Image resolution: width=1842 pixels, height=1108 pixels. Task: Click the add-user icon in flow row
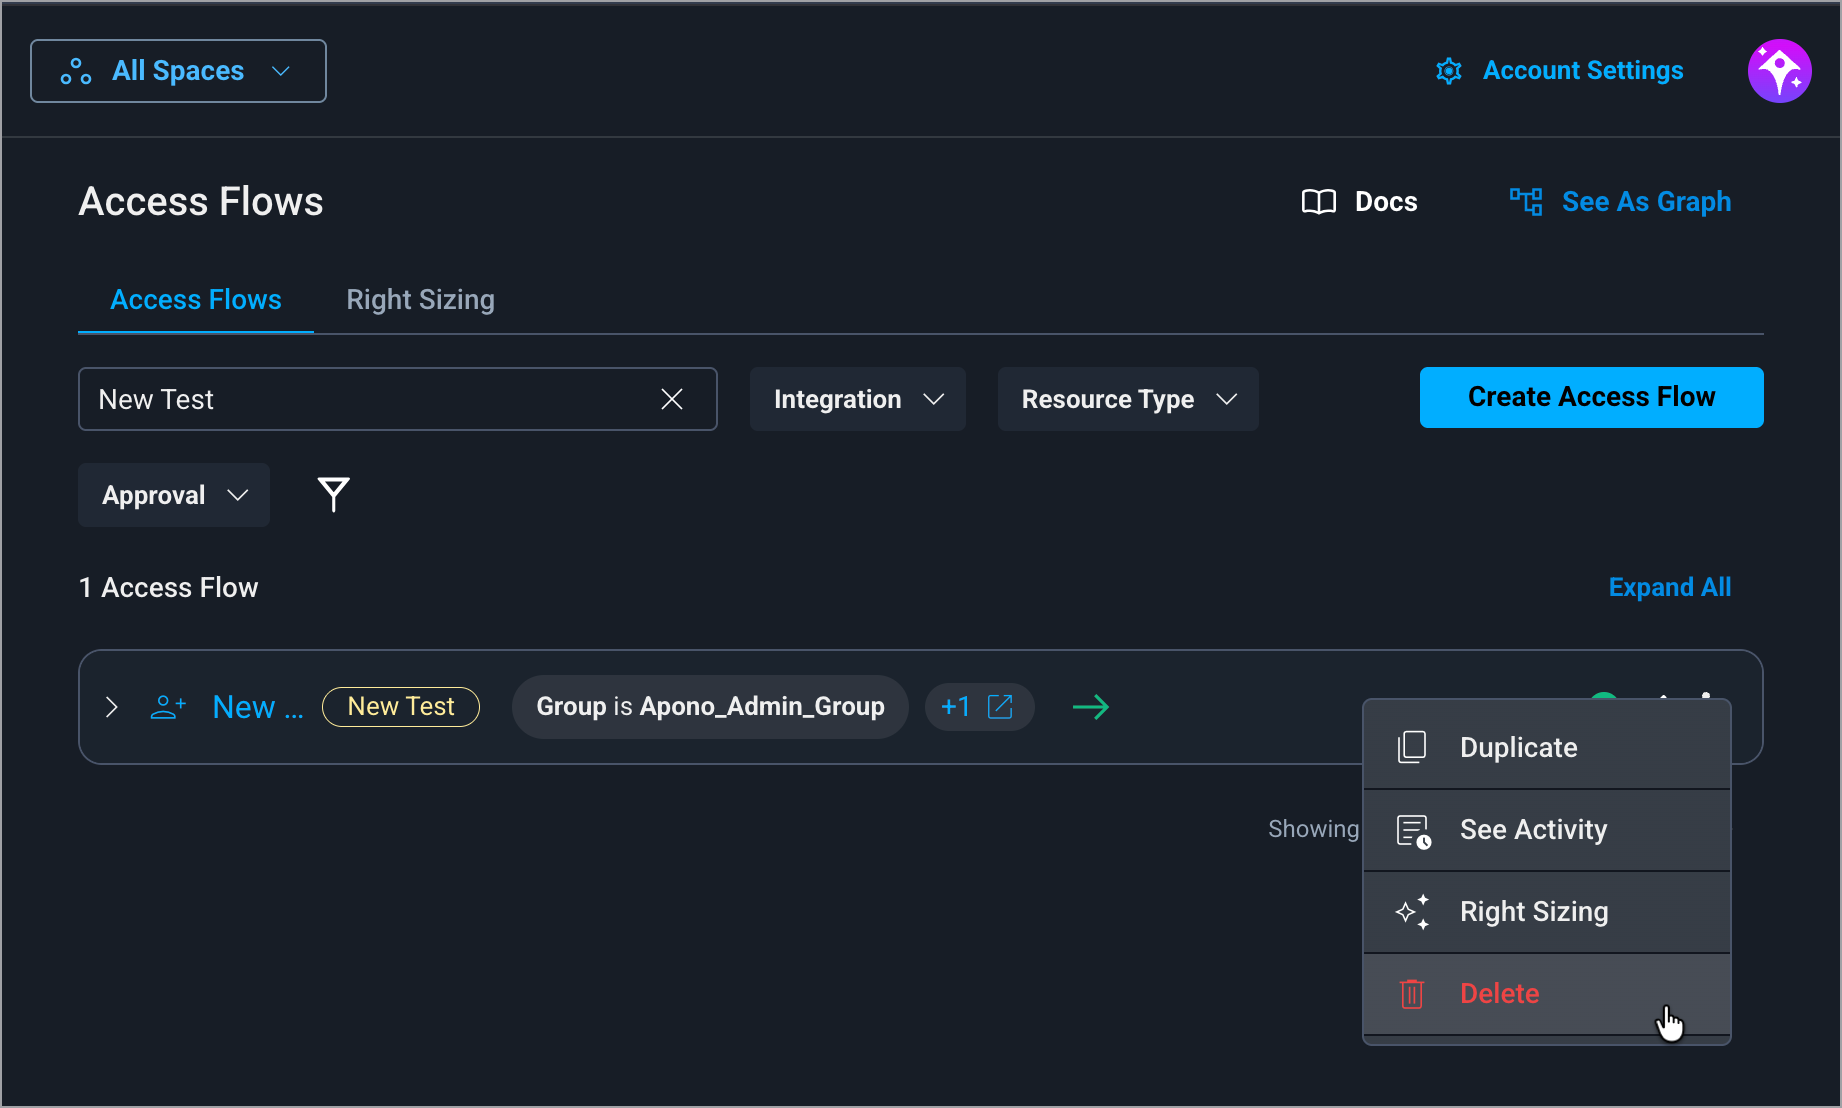coord(168,707)
